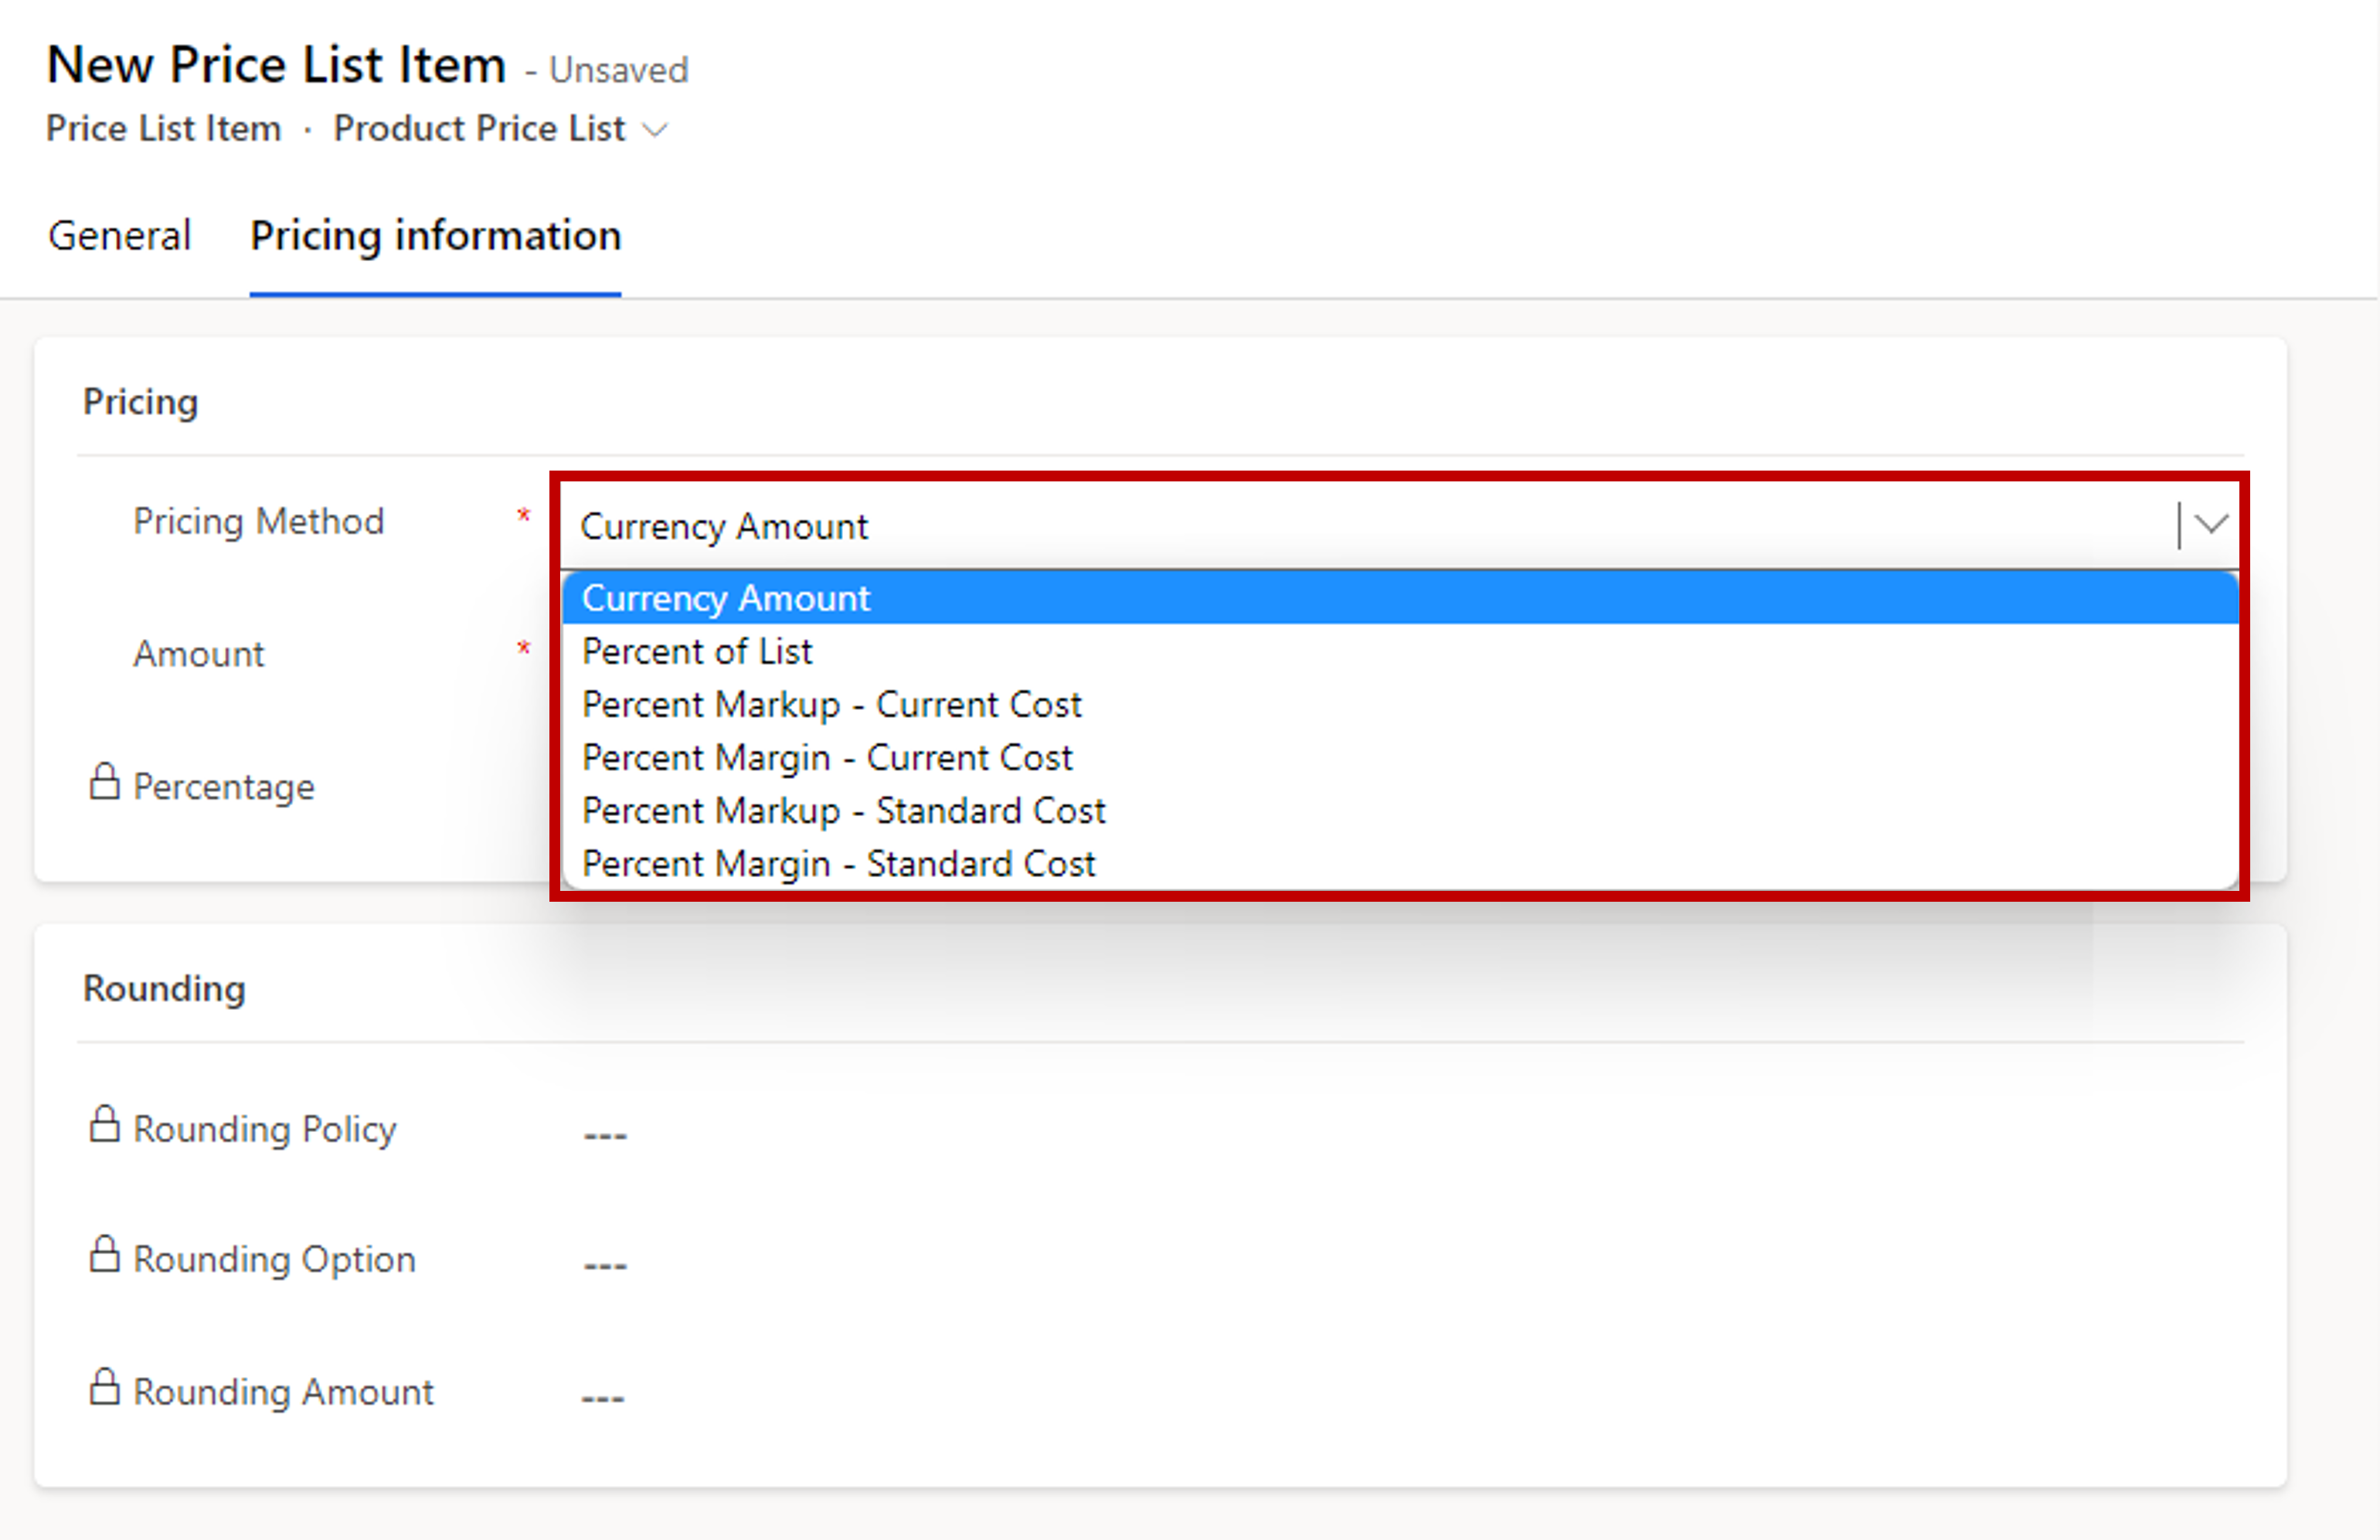Click the Amount field label
Viewport: 2380px width, 1540px height.
(199, 654)
